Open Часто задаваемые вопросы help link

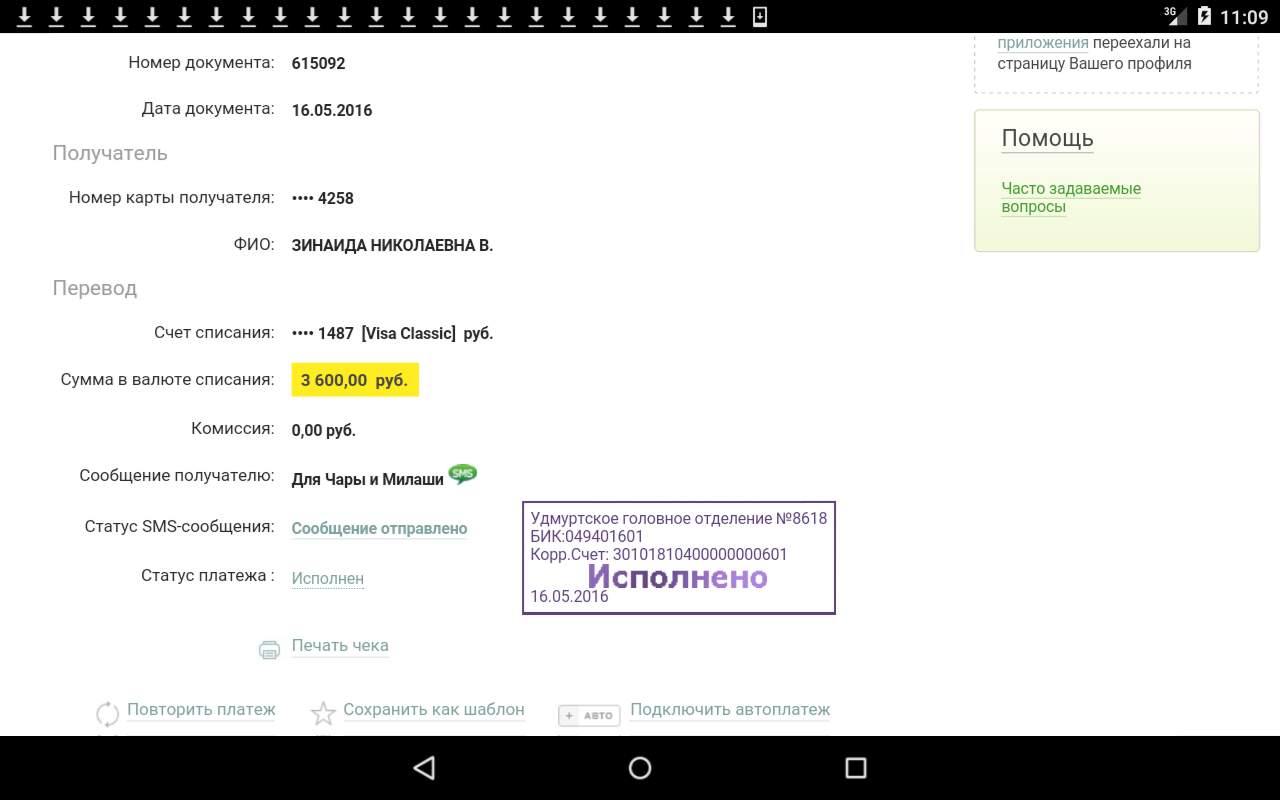(1070, 198)
